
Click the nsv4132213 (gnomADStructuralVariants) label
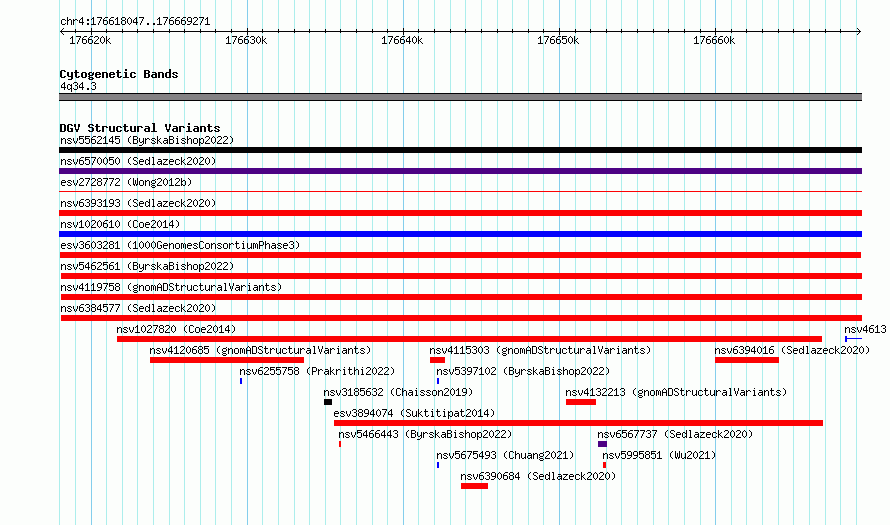tap(676, 392)
